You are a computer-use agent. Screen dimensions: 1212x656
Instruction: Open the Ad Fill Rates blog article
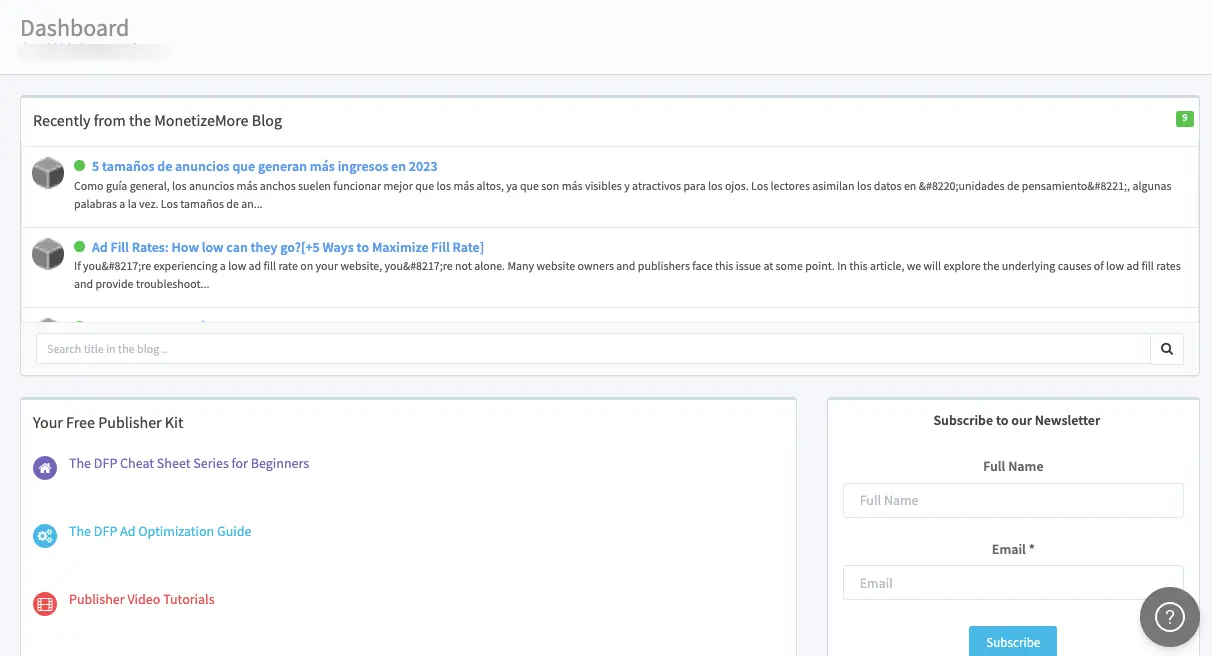(x=287, y=247)
